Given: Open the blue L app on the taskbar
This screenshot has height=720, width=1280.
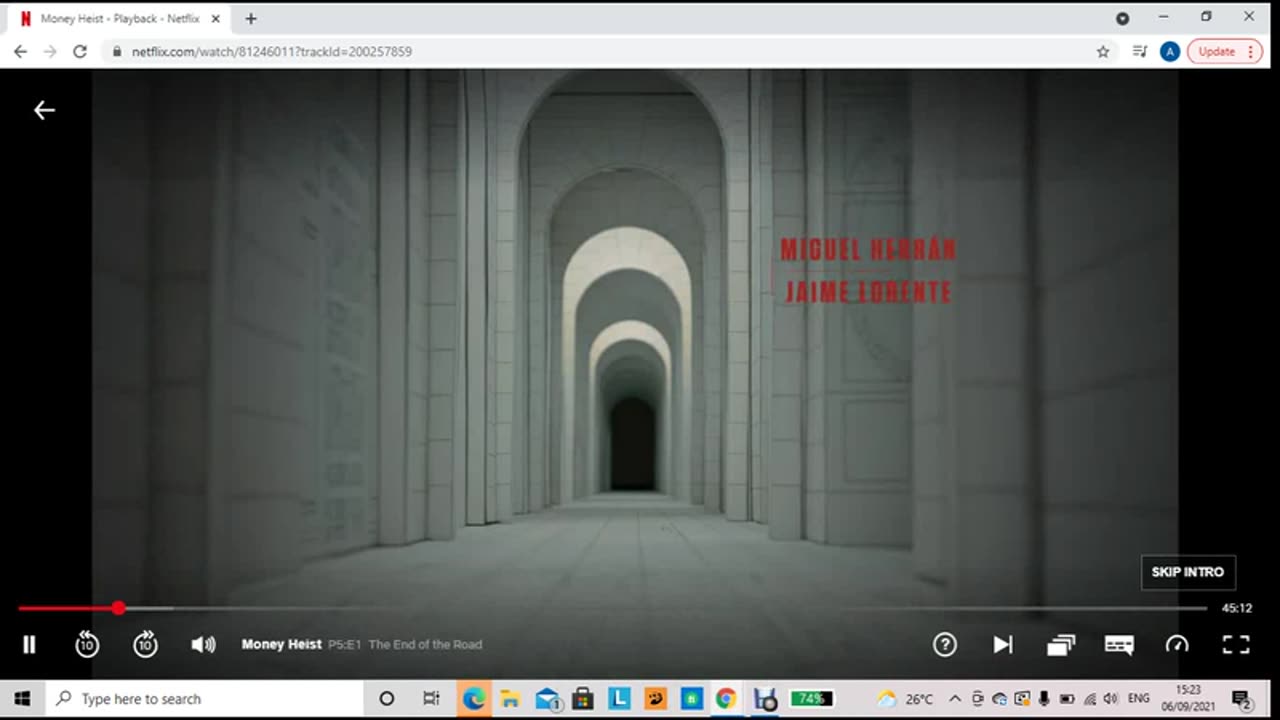Looking at the screenshot, I should (619, 699).
